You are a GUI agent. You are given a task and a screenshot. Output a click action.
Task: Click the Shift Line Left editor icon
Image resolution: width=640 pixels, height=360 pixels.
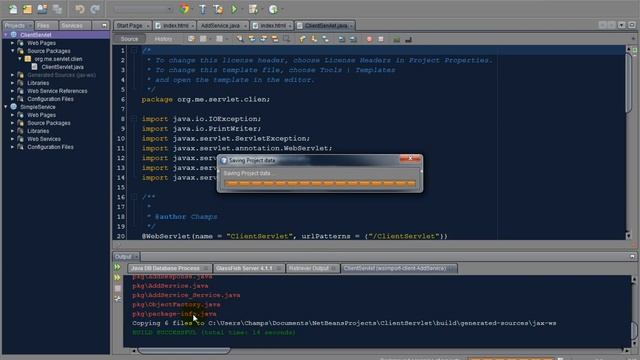click(342, 39)
